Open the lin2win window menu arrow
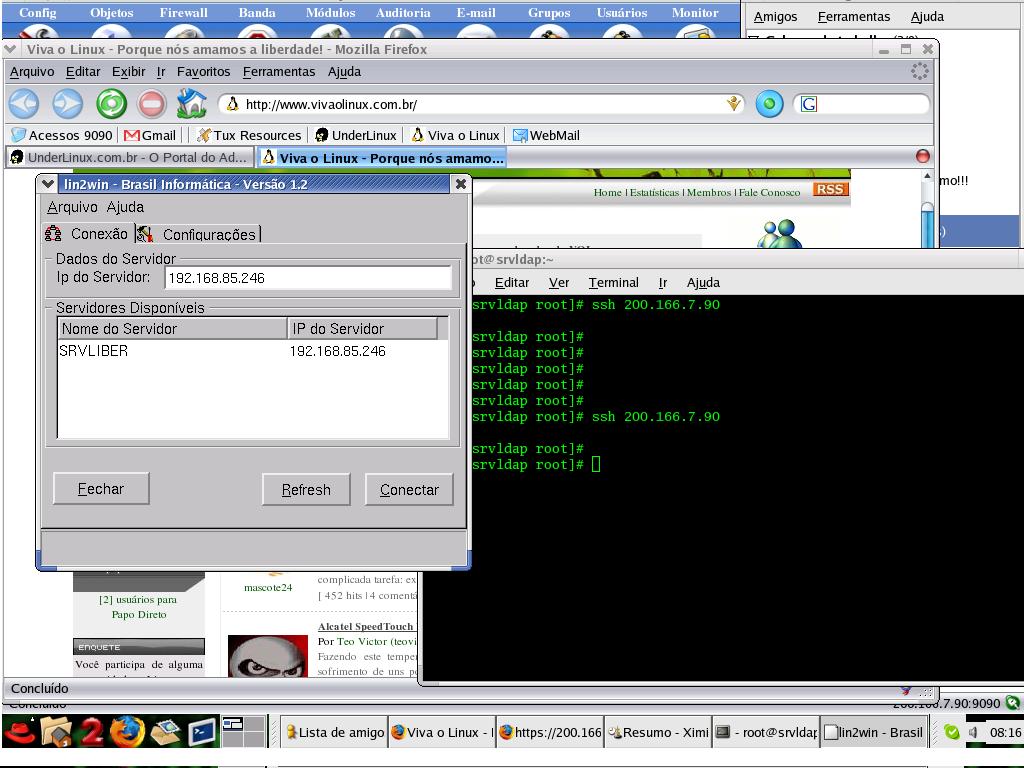Viewport: 1024px width, 768px height. (x=47, y=184)
